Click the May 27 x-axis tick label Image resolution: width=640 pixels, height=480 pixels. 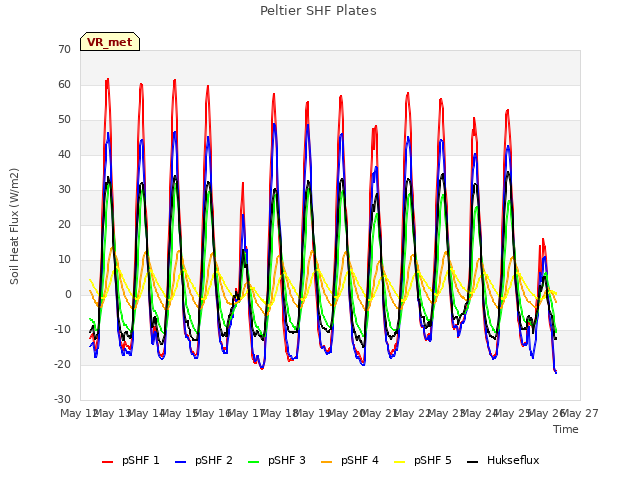click(x=580, y=414)
